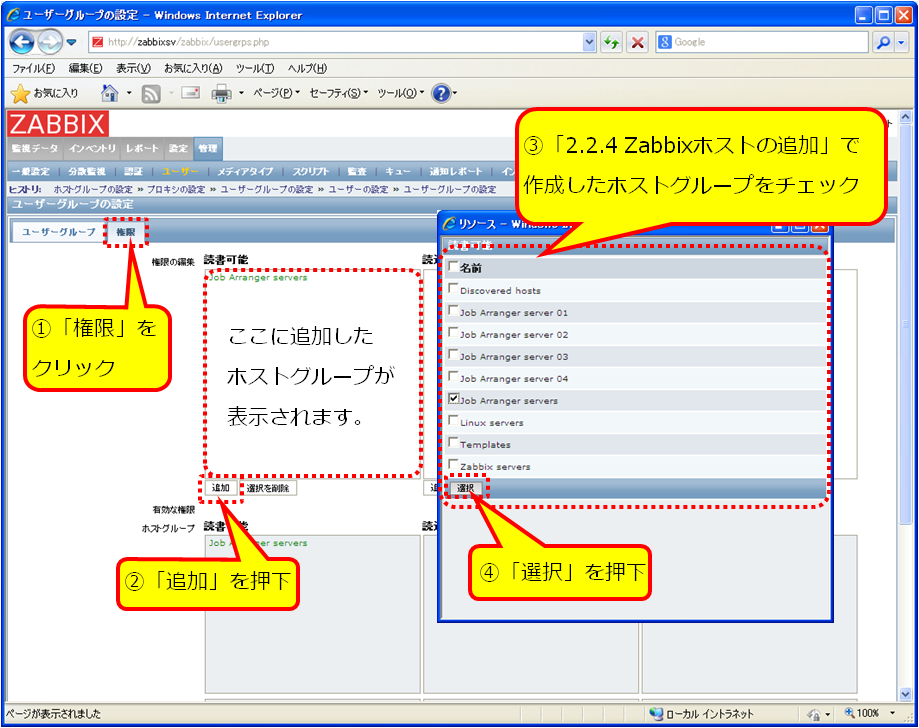Open the スクリプト submenu item

point(311,172)
